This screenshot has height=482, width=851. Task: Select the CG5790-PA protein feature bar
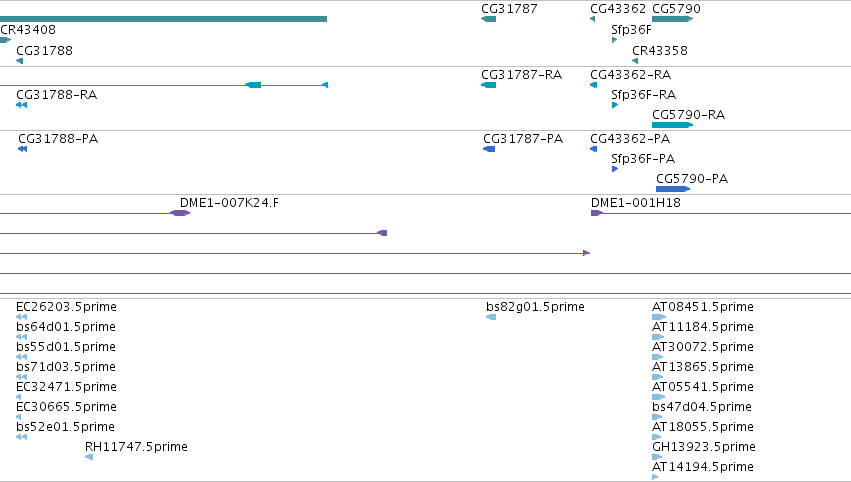tap(673, 189)
